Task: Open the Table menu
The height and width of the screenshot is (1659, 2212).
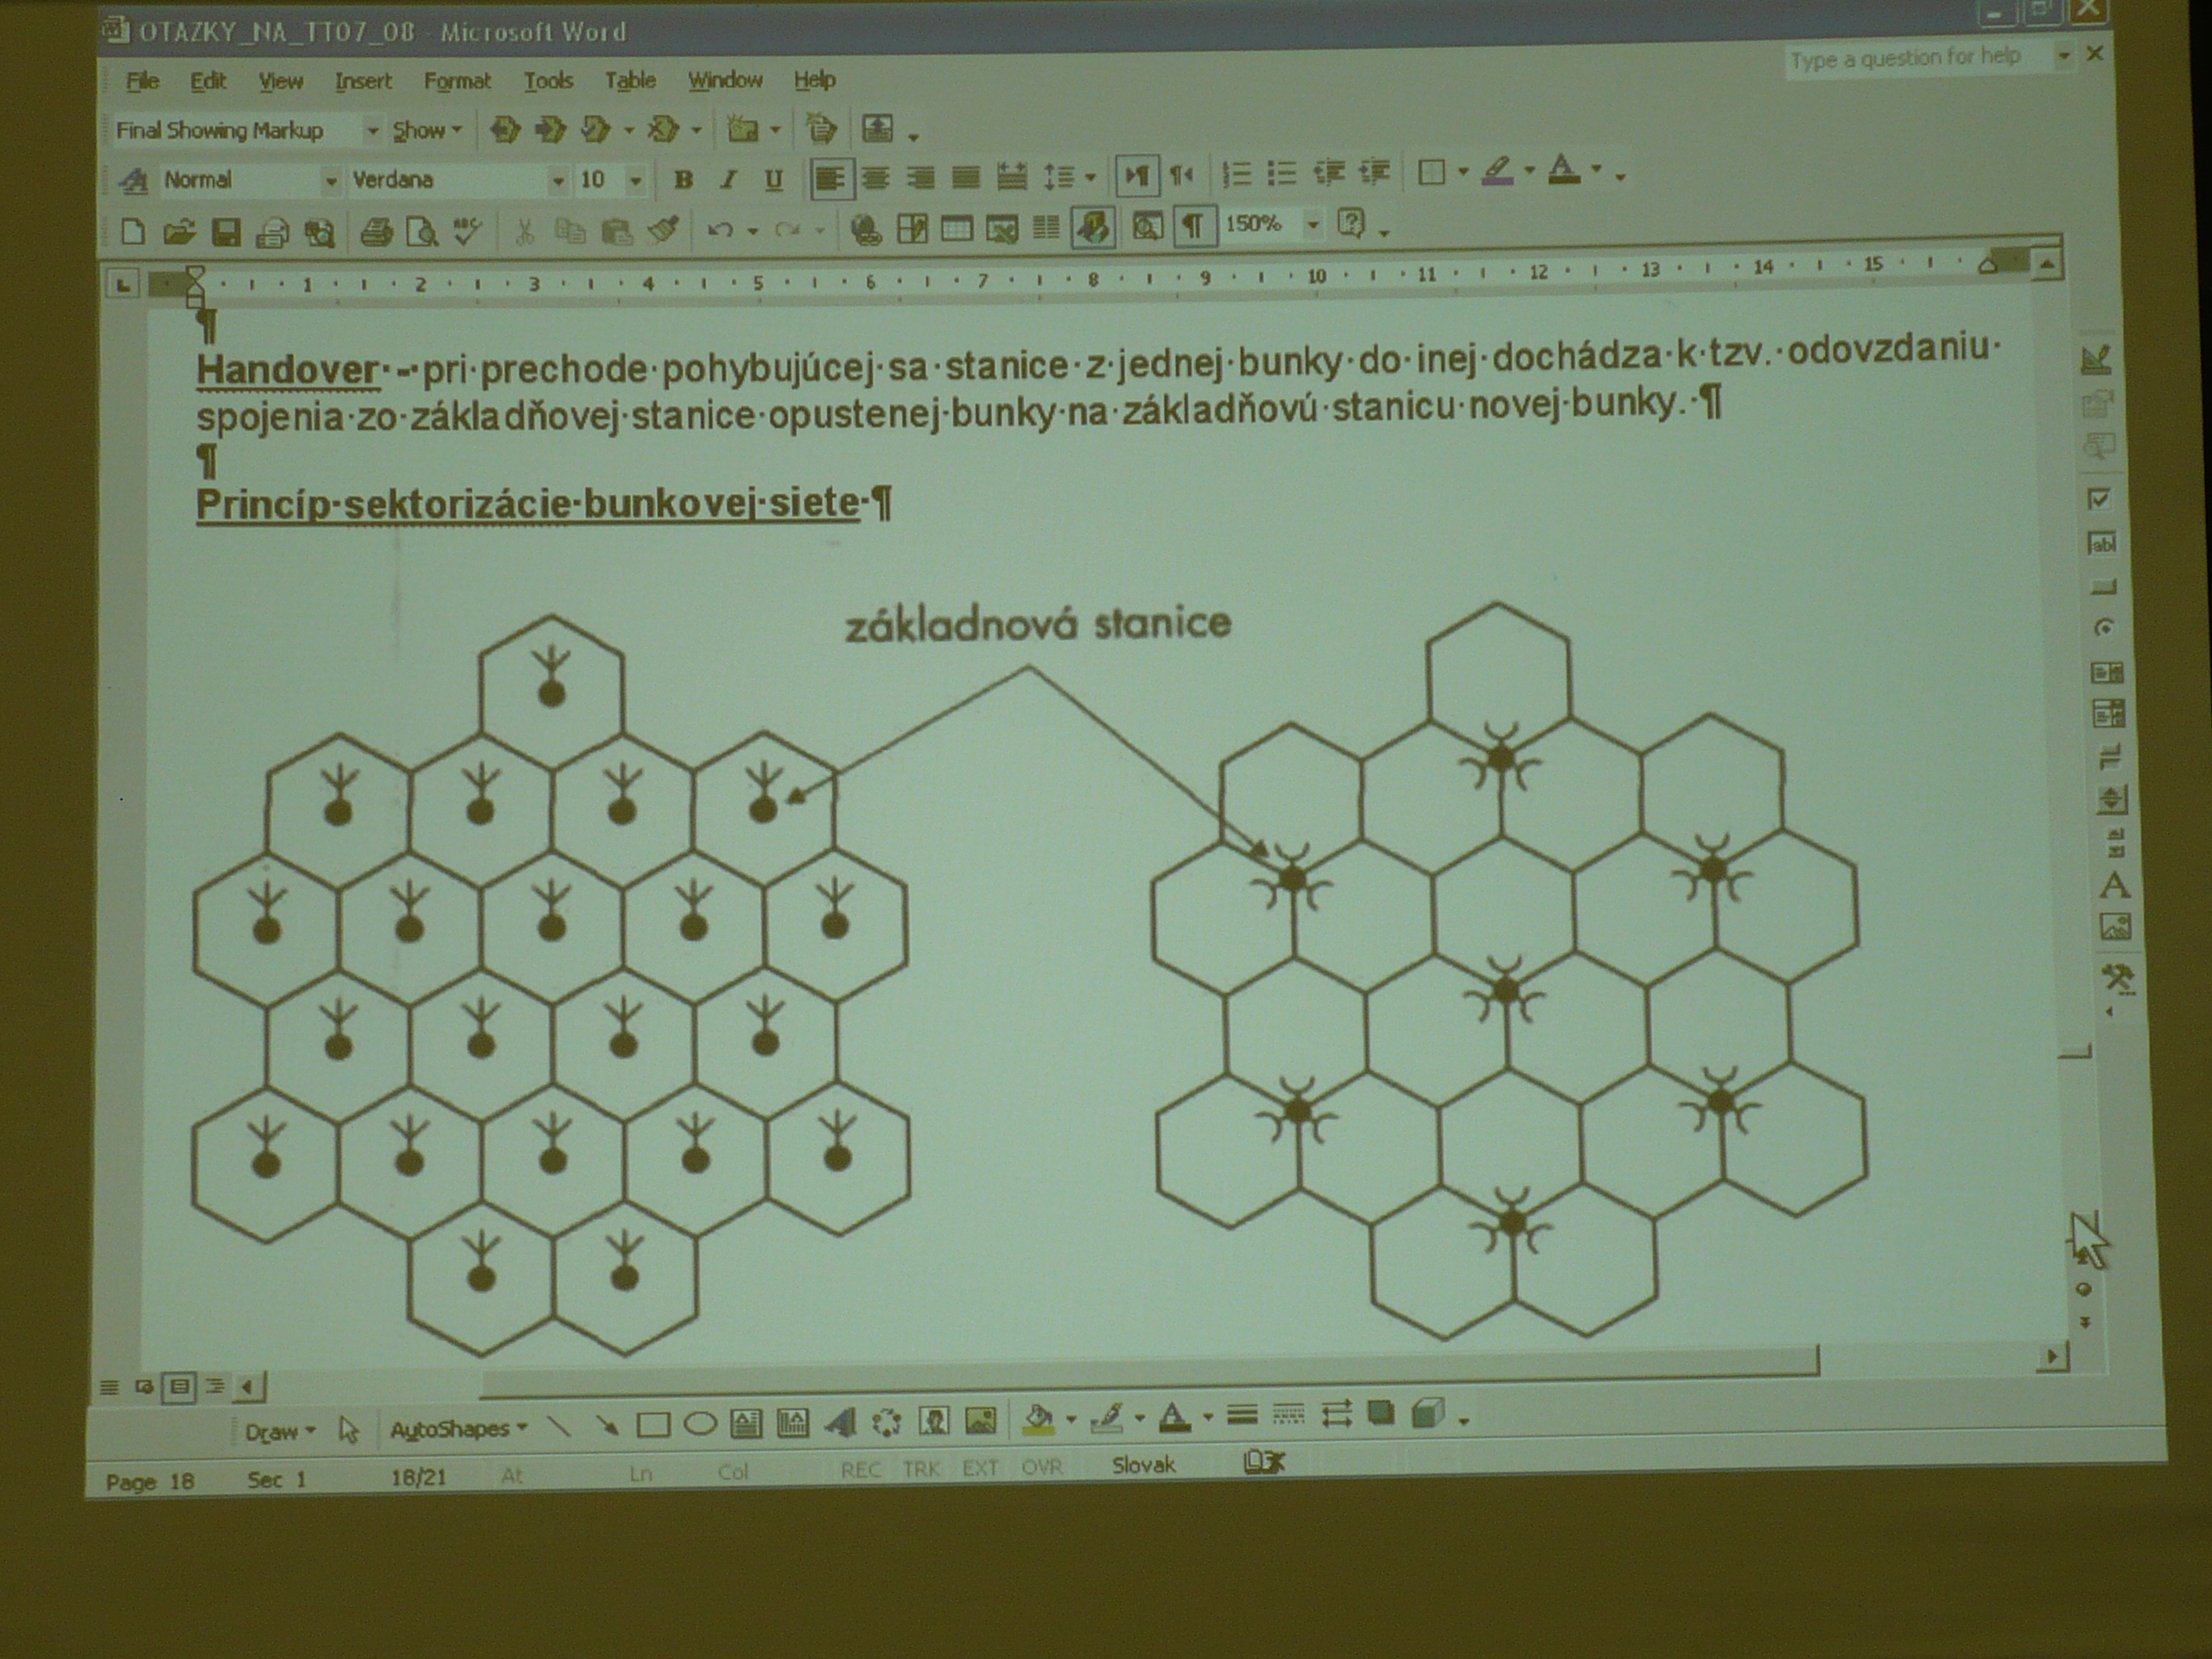Action: click(x=630, y=80)
